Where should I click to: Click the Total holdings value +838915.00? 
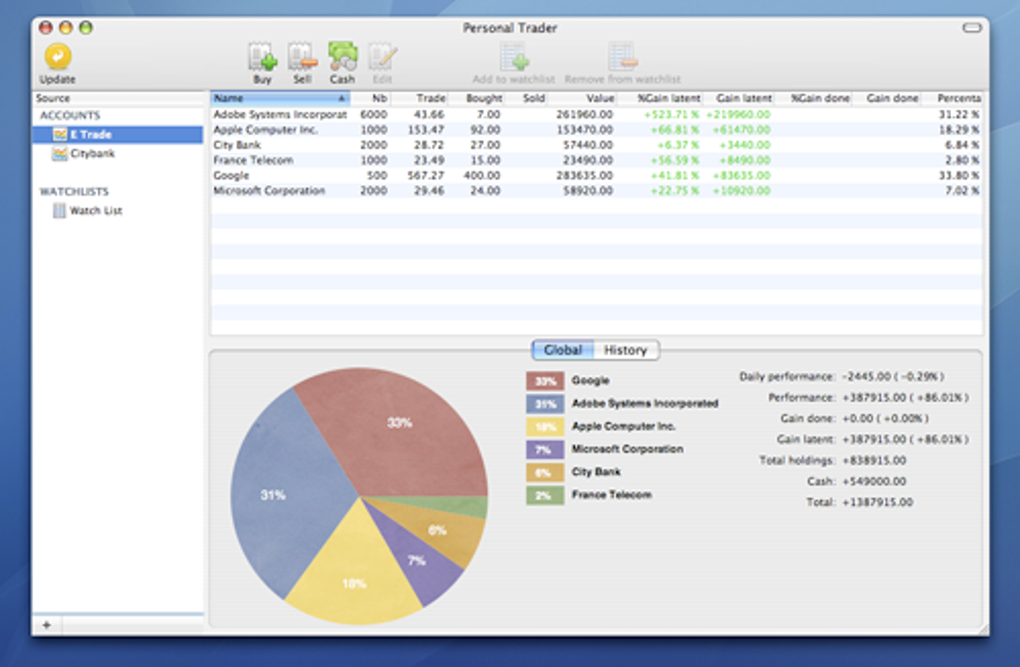coord(874,461)
